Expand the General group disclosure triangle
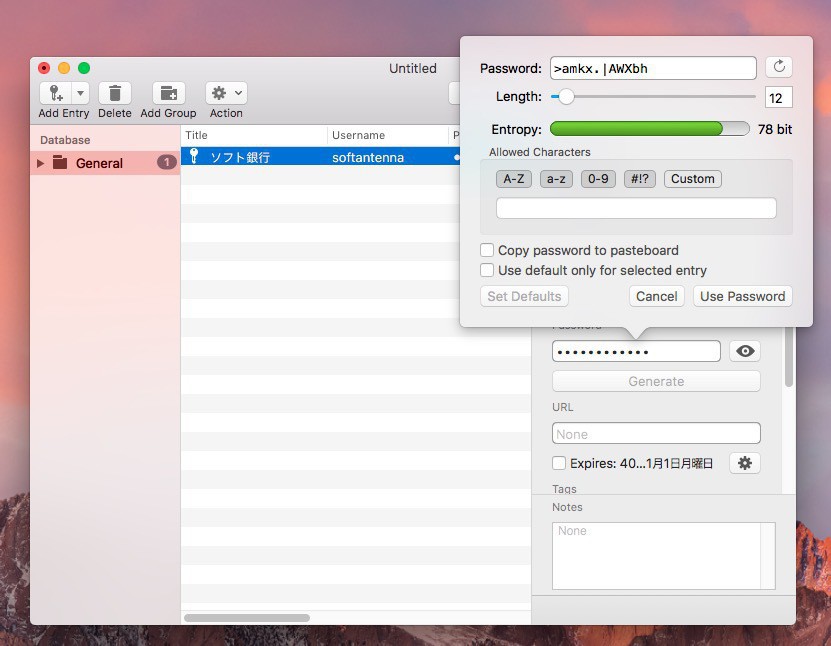Viewport: 831px width, 646px height. tap(41, 163)
